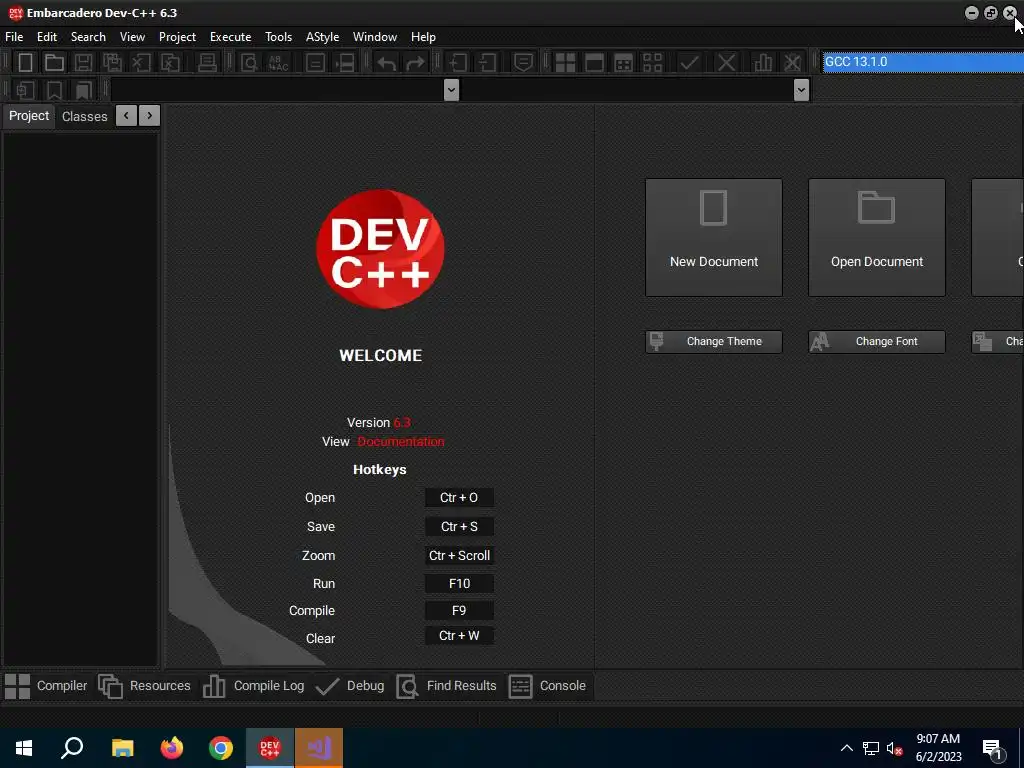This screenshot has height=768, width=1024.
Task: Click the Save floppy disk toolbar icon
Action: tap(83, 63)
